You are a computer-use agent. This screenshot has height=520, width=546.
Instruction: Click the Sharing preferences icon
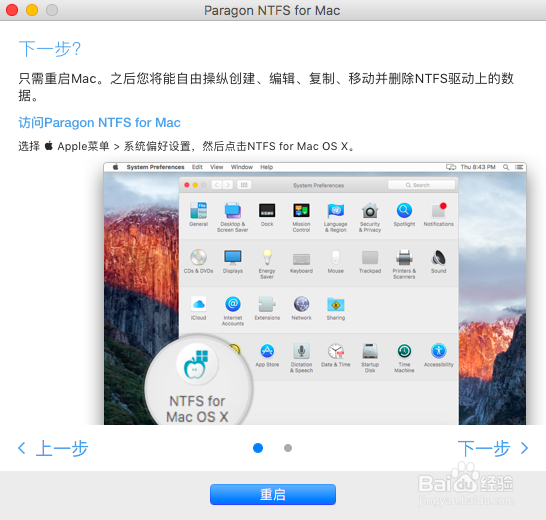click(336, 304)
